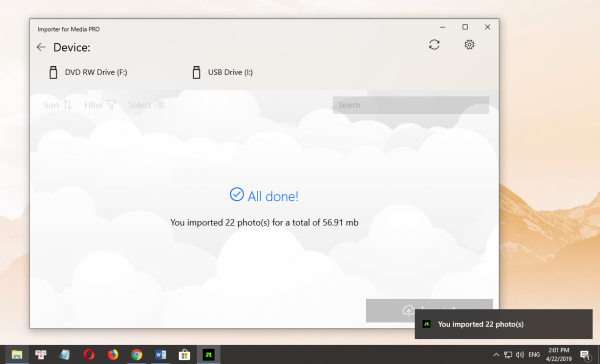Image resolution: width=600 pixels, height=364 pixels.
Task: Show hidden system tray icons
Action: point(496,355)
